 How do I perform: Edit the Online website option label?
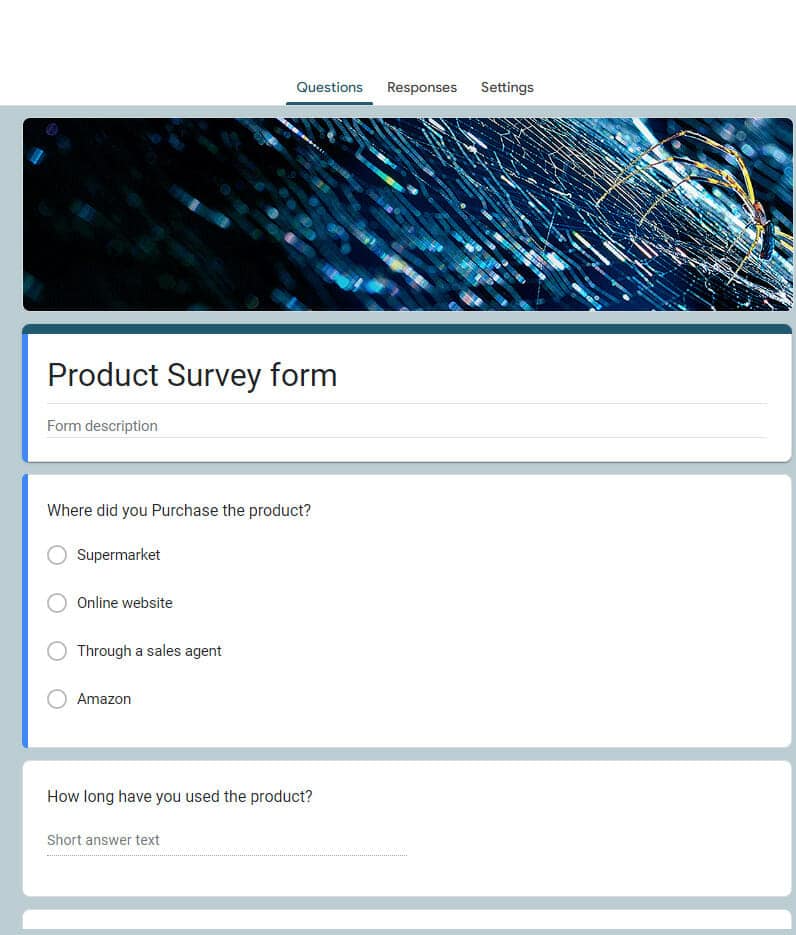[x=125, y=603]
